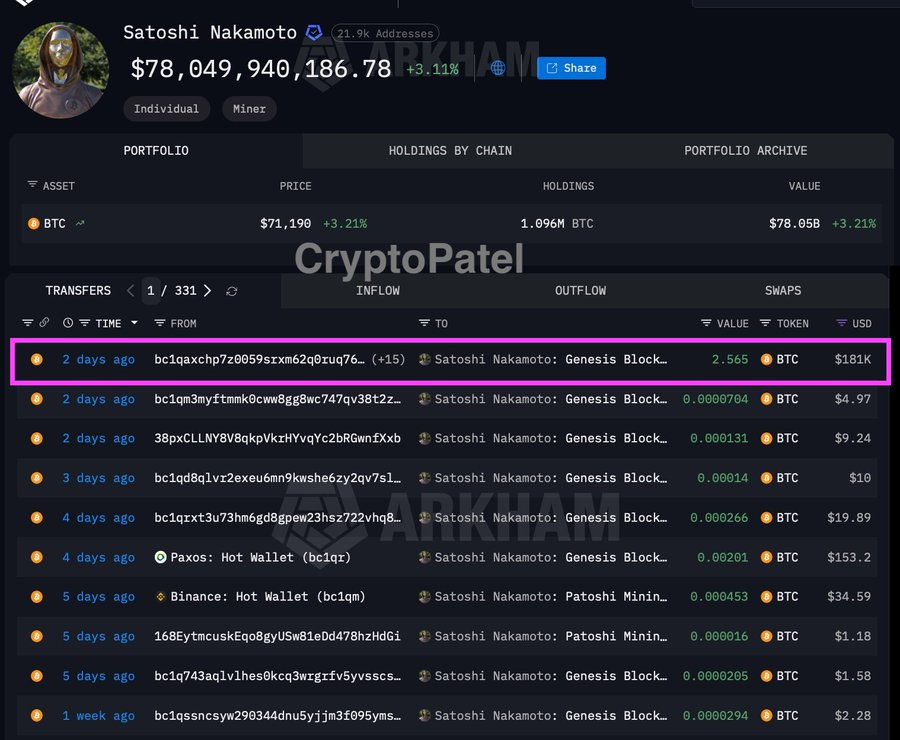This screenshot has width=900, height=740.
Task: Click the verified badge beside Satoshi Nakamoto
Action: point(314,33)
